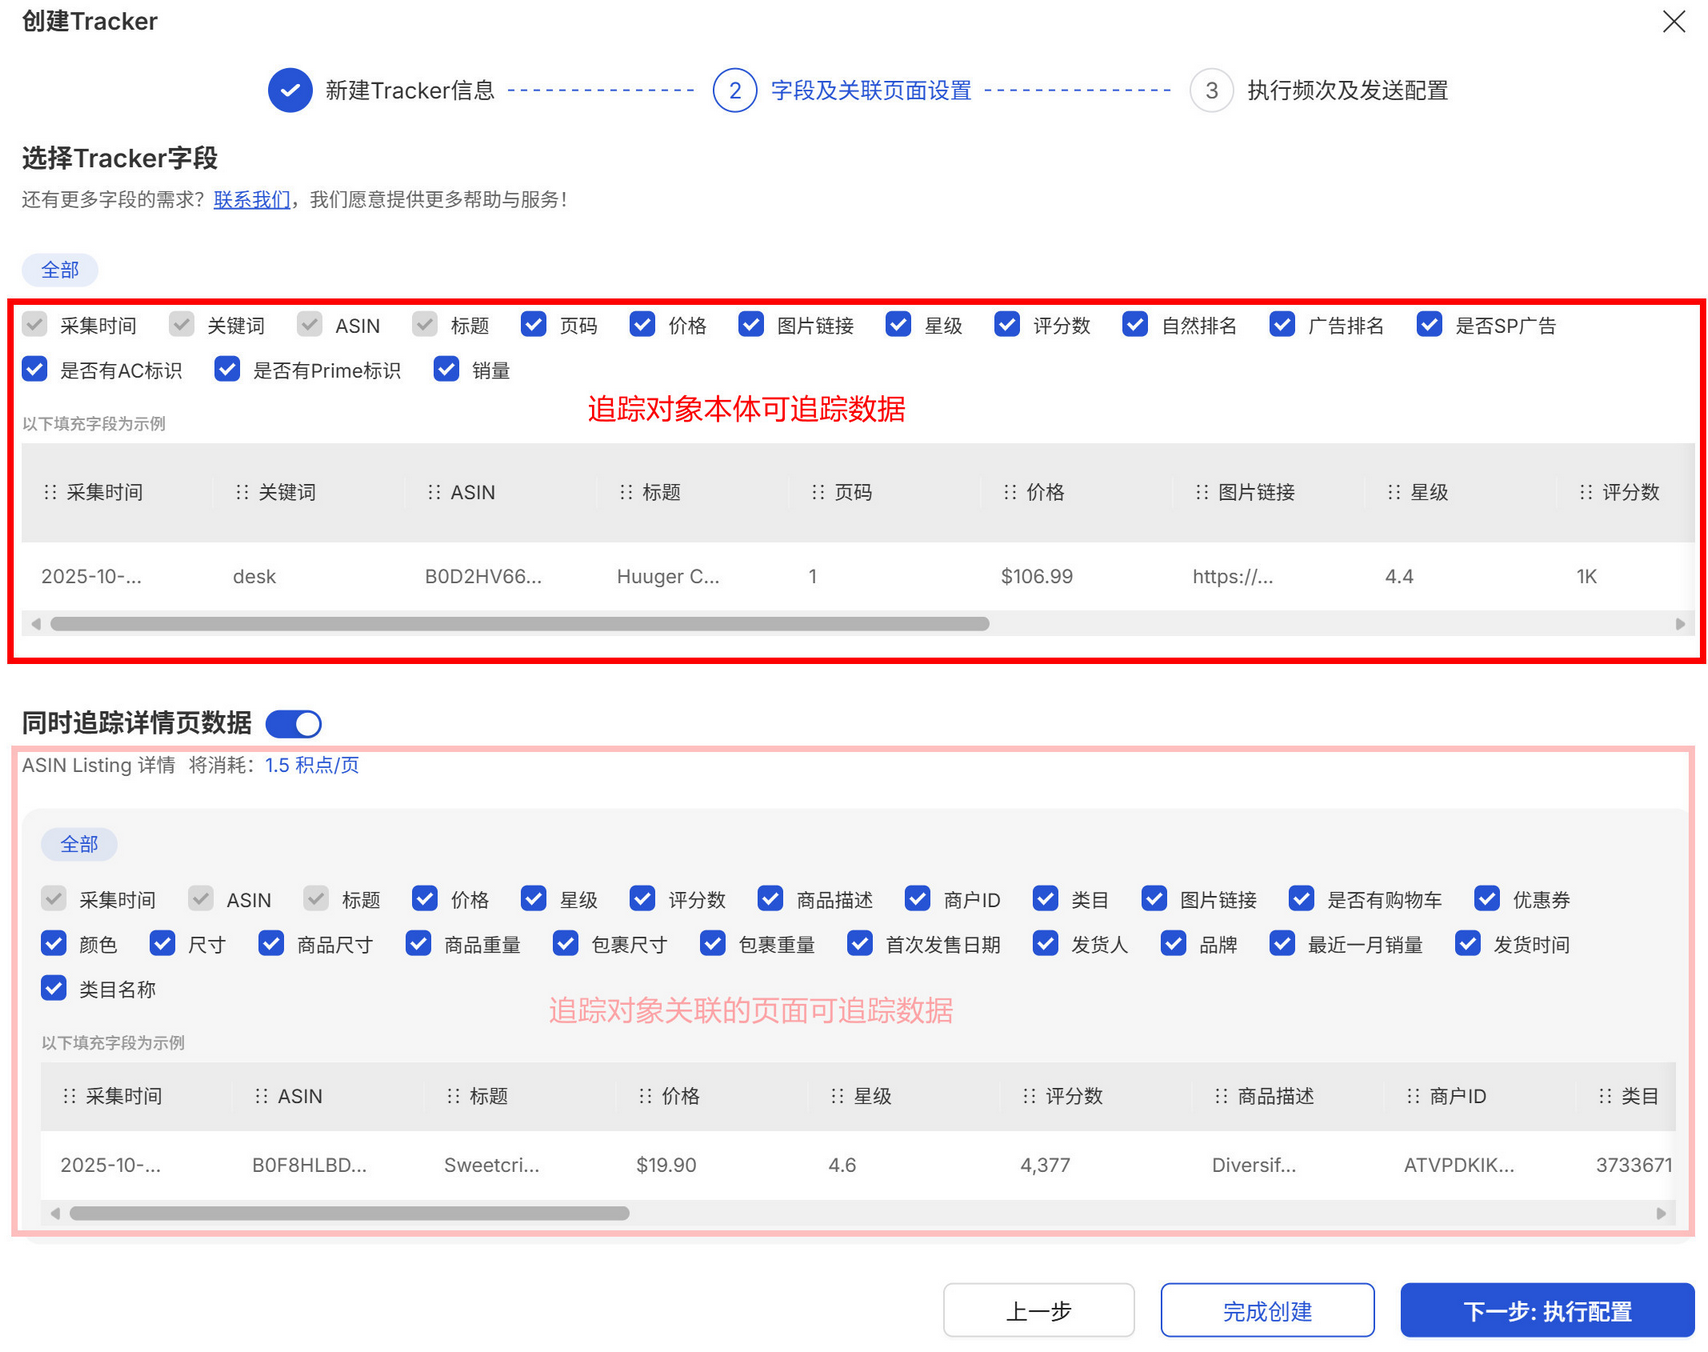Click drag handle beside 图片链接 column header
This screenshot has width=1708, height=1352.
click(1202, 492)
